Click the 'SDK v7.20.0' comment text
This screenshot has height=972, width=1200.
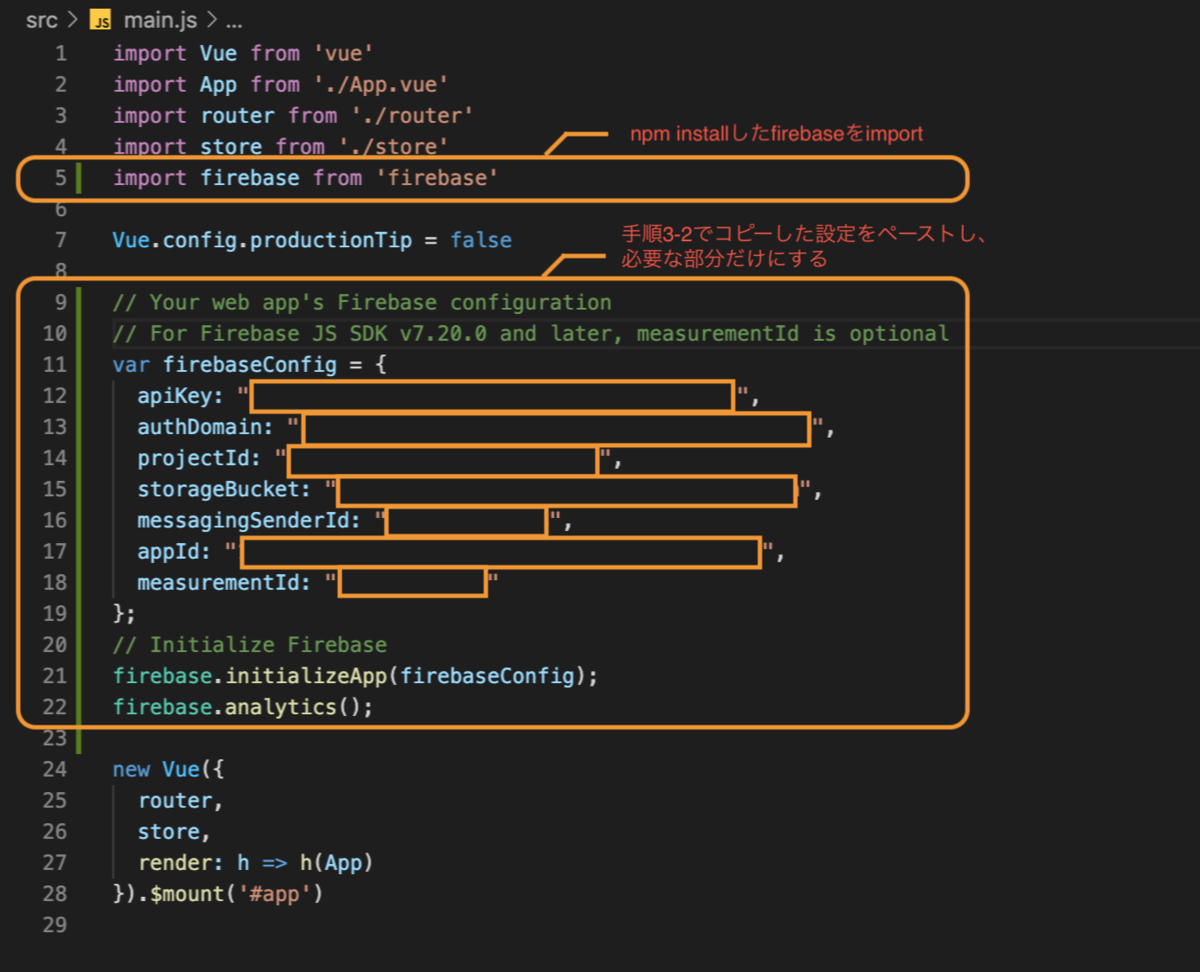click(418, 333)
